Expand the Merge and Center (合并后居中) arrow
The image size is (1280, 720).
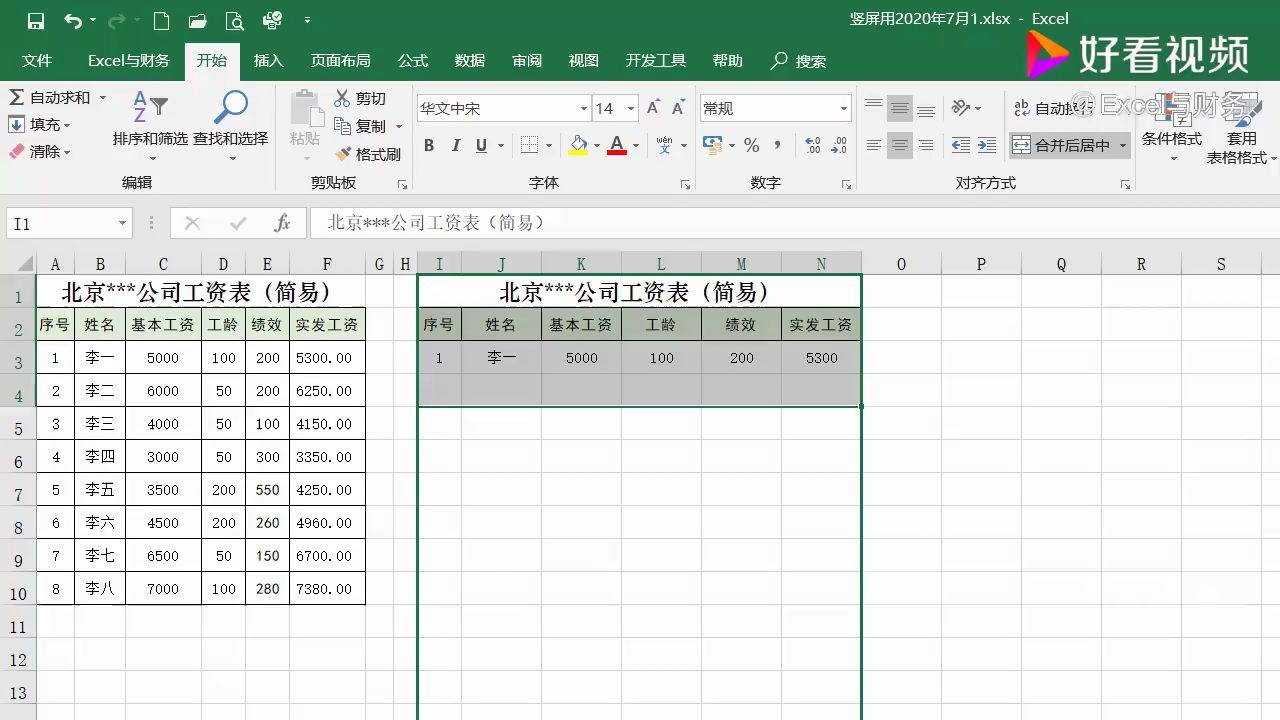[1123, 145]
